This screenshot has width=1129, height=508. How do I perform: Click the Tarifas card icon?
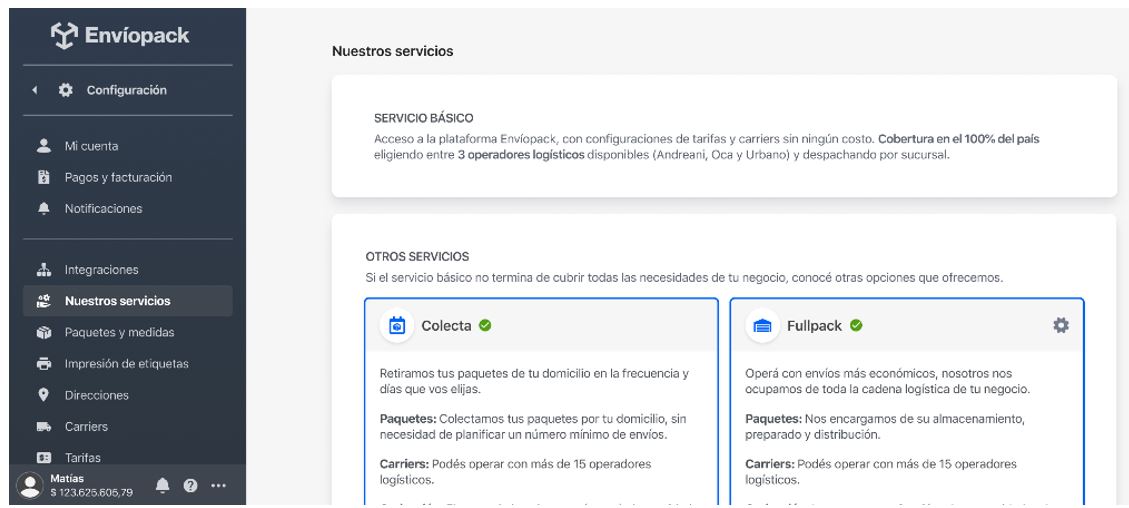click(x=44, y=458)
